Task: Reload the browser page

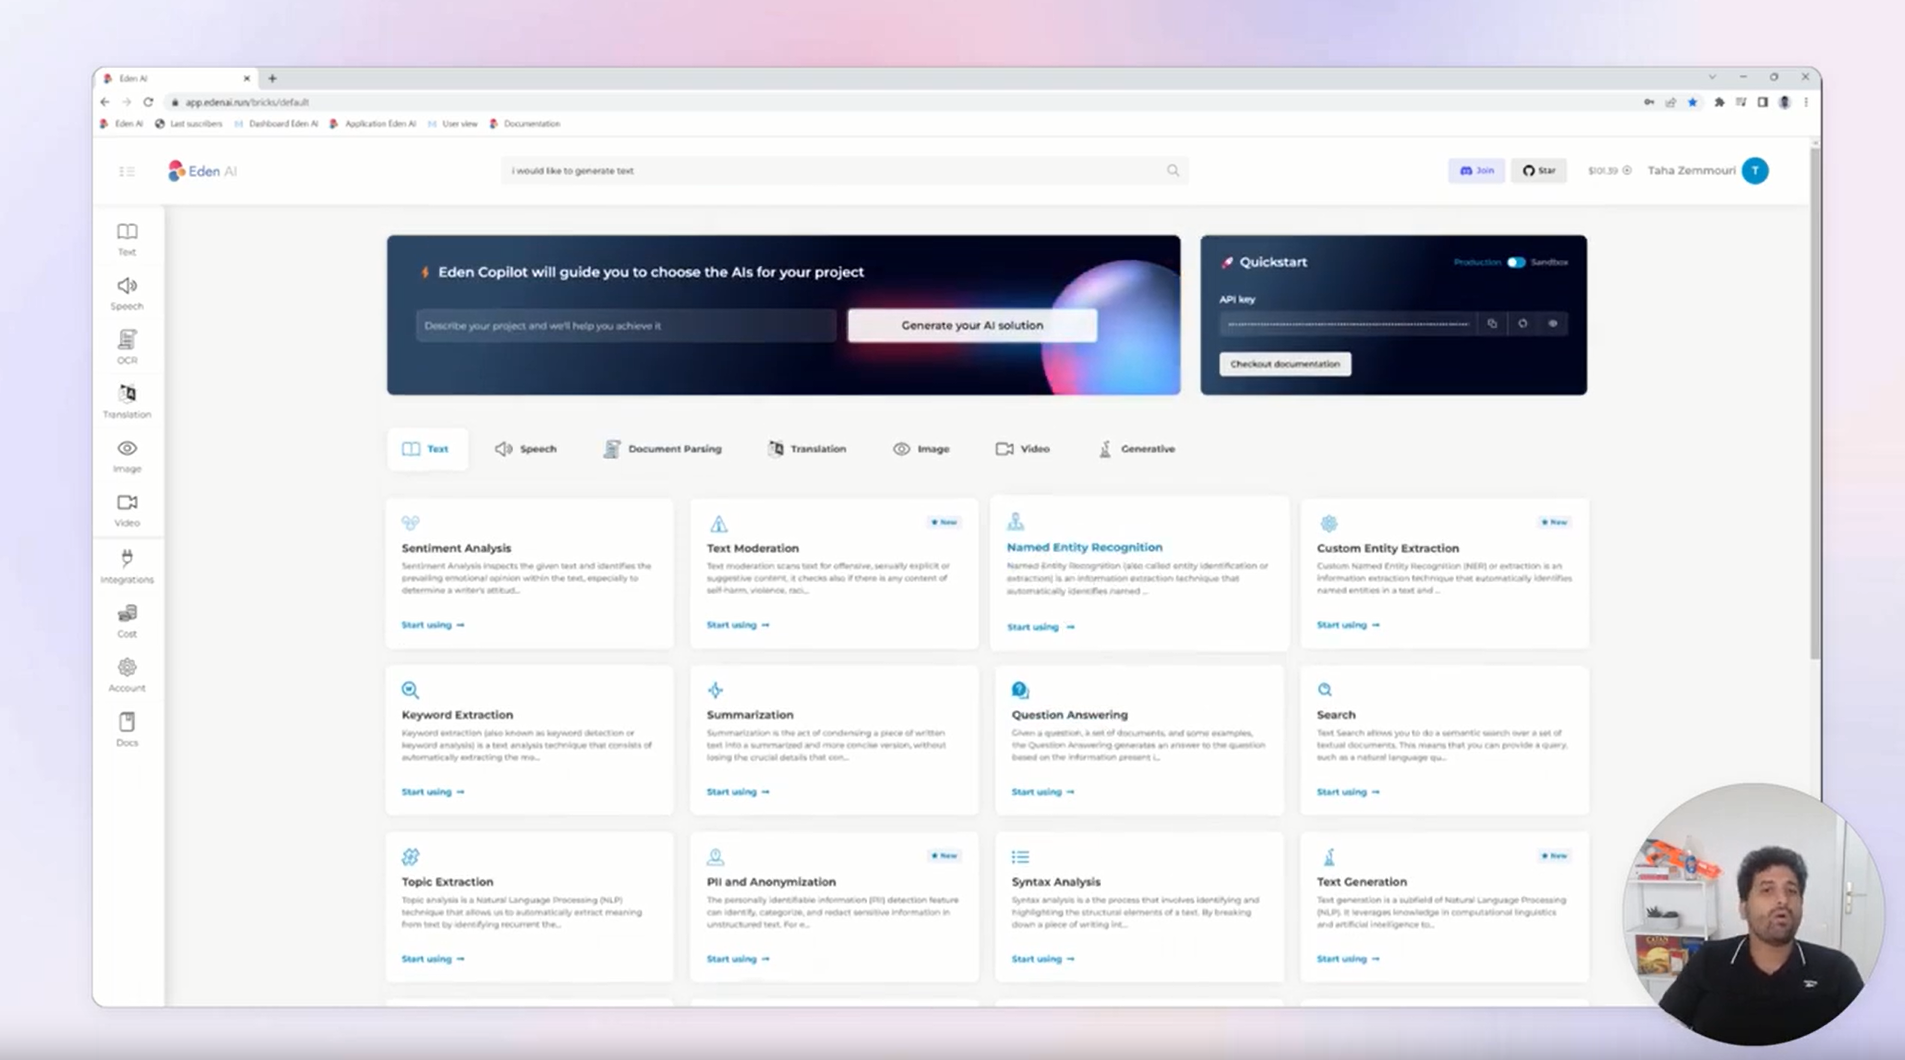Action: point(148,102)
